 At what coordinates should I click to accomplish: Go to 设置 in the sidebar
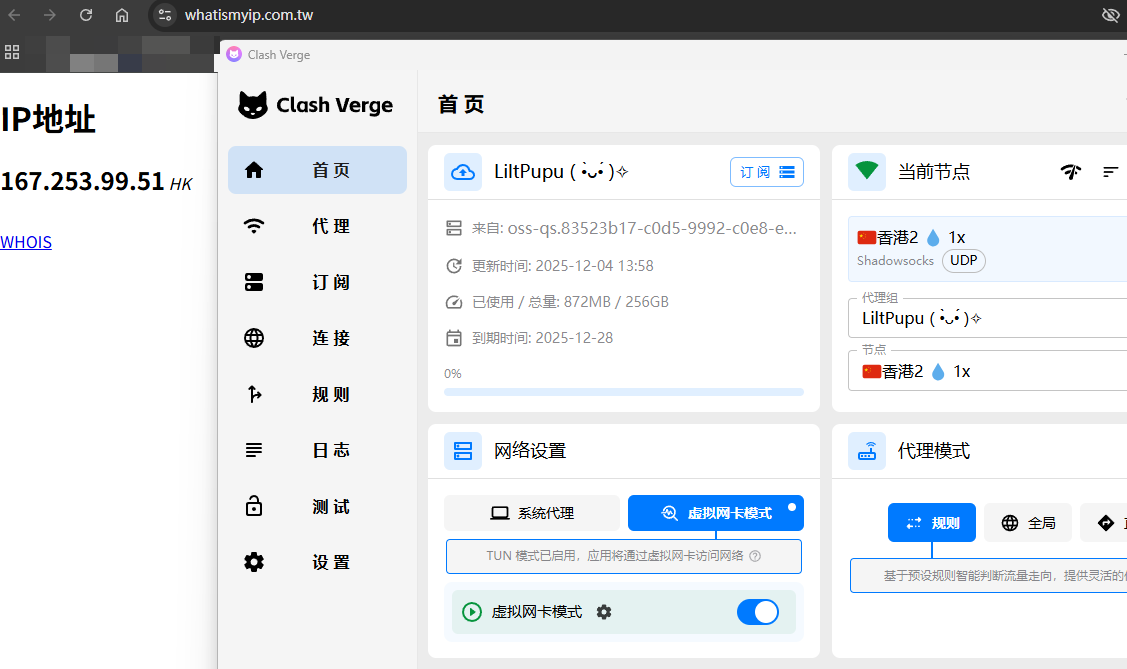coord(317,563)
